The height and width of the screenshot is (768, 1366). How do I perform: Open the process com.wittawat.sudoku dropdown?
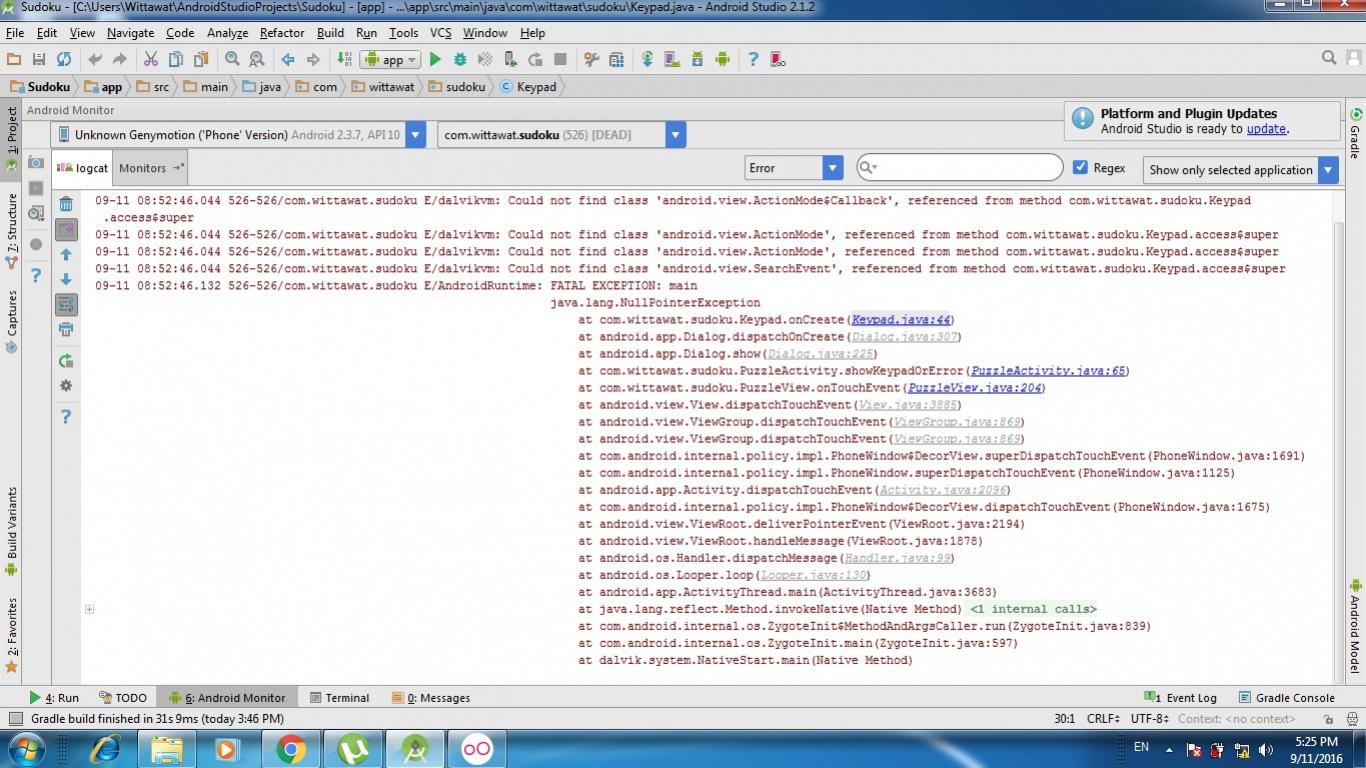click(561, 135)
